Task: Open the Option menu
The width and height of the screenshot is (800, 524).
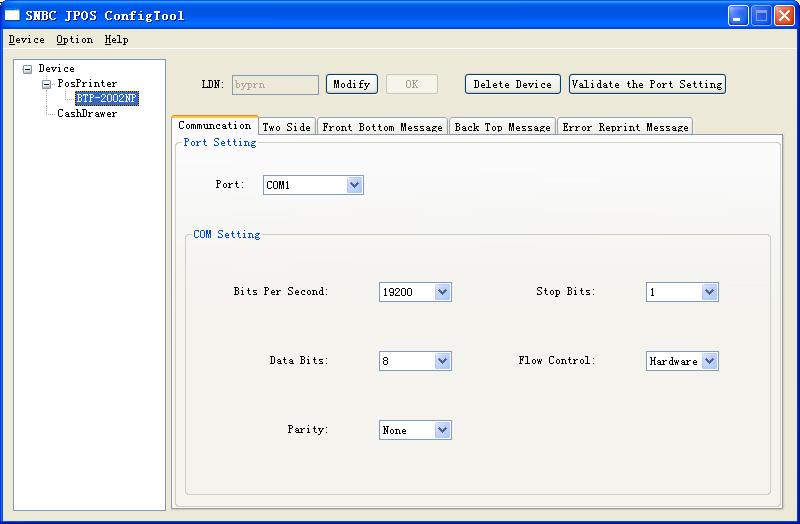Action: (x=74, y=39)
